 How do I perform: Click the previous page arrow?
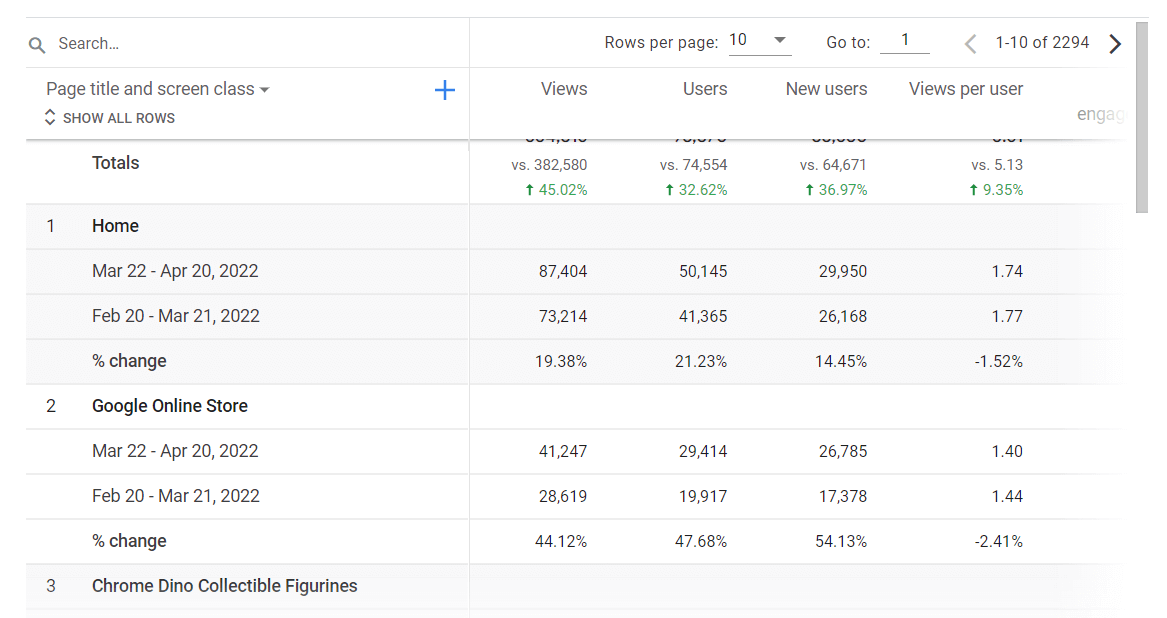(968, 43)
